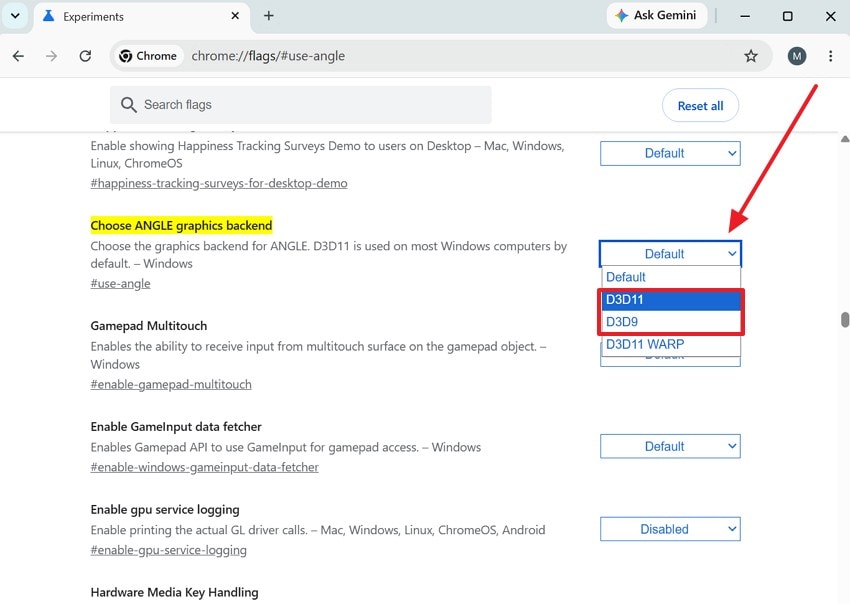Screen dimensions: 850x604
Task: Click the Reset all button
Action: click(x=700, y=106)
